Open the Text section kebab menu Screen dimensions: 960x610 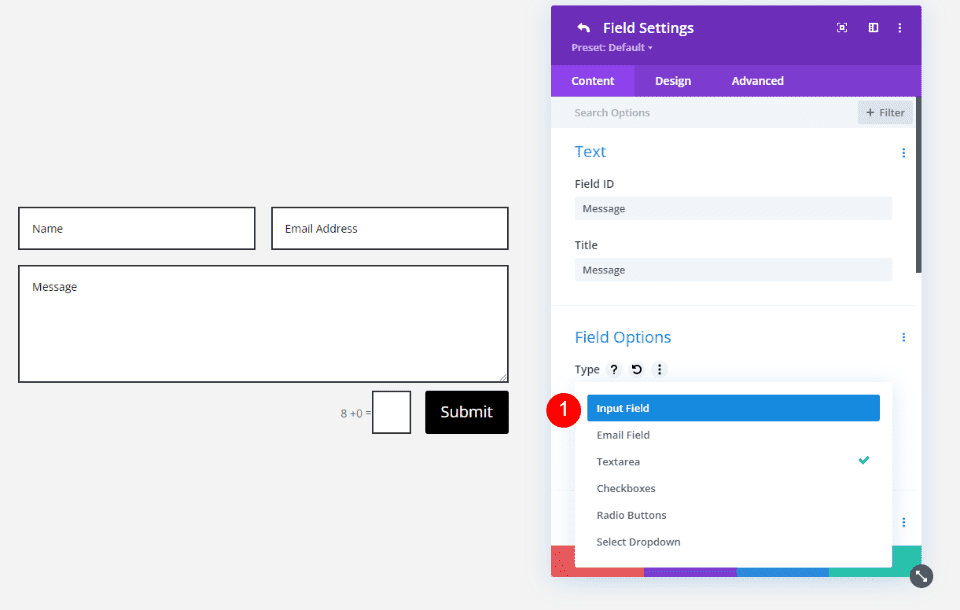click(904, 152)
